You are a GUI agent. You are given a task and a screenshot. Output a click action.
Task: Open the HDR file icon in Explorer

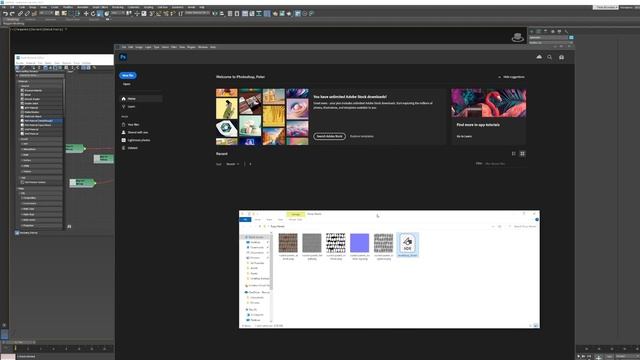tap(407, 245)
